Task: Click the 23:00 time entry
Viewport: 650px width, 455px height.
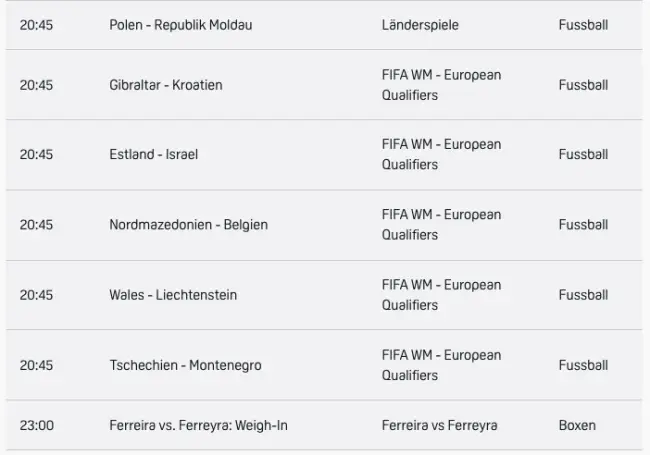Action: click(36, 426)
